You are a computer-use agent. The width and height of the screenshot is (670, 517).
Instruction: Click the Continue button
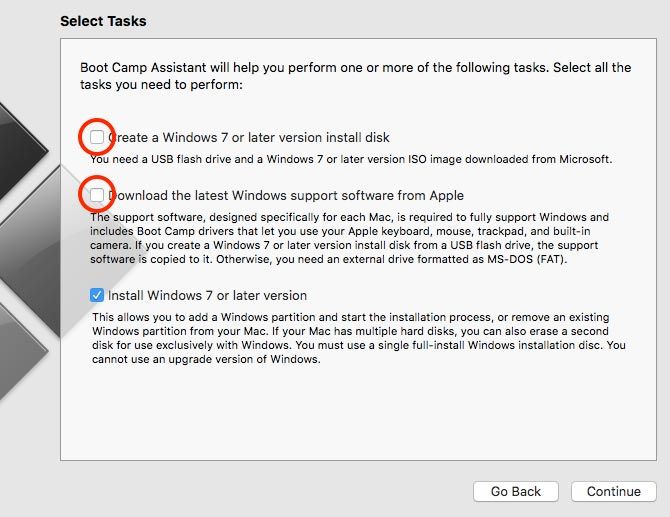(x=613, y=491)
